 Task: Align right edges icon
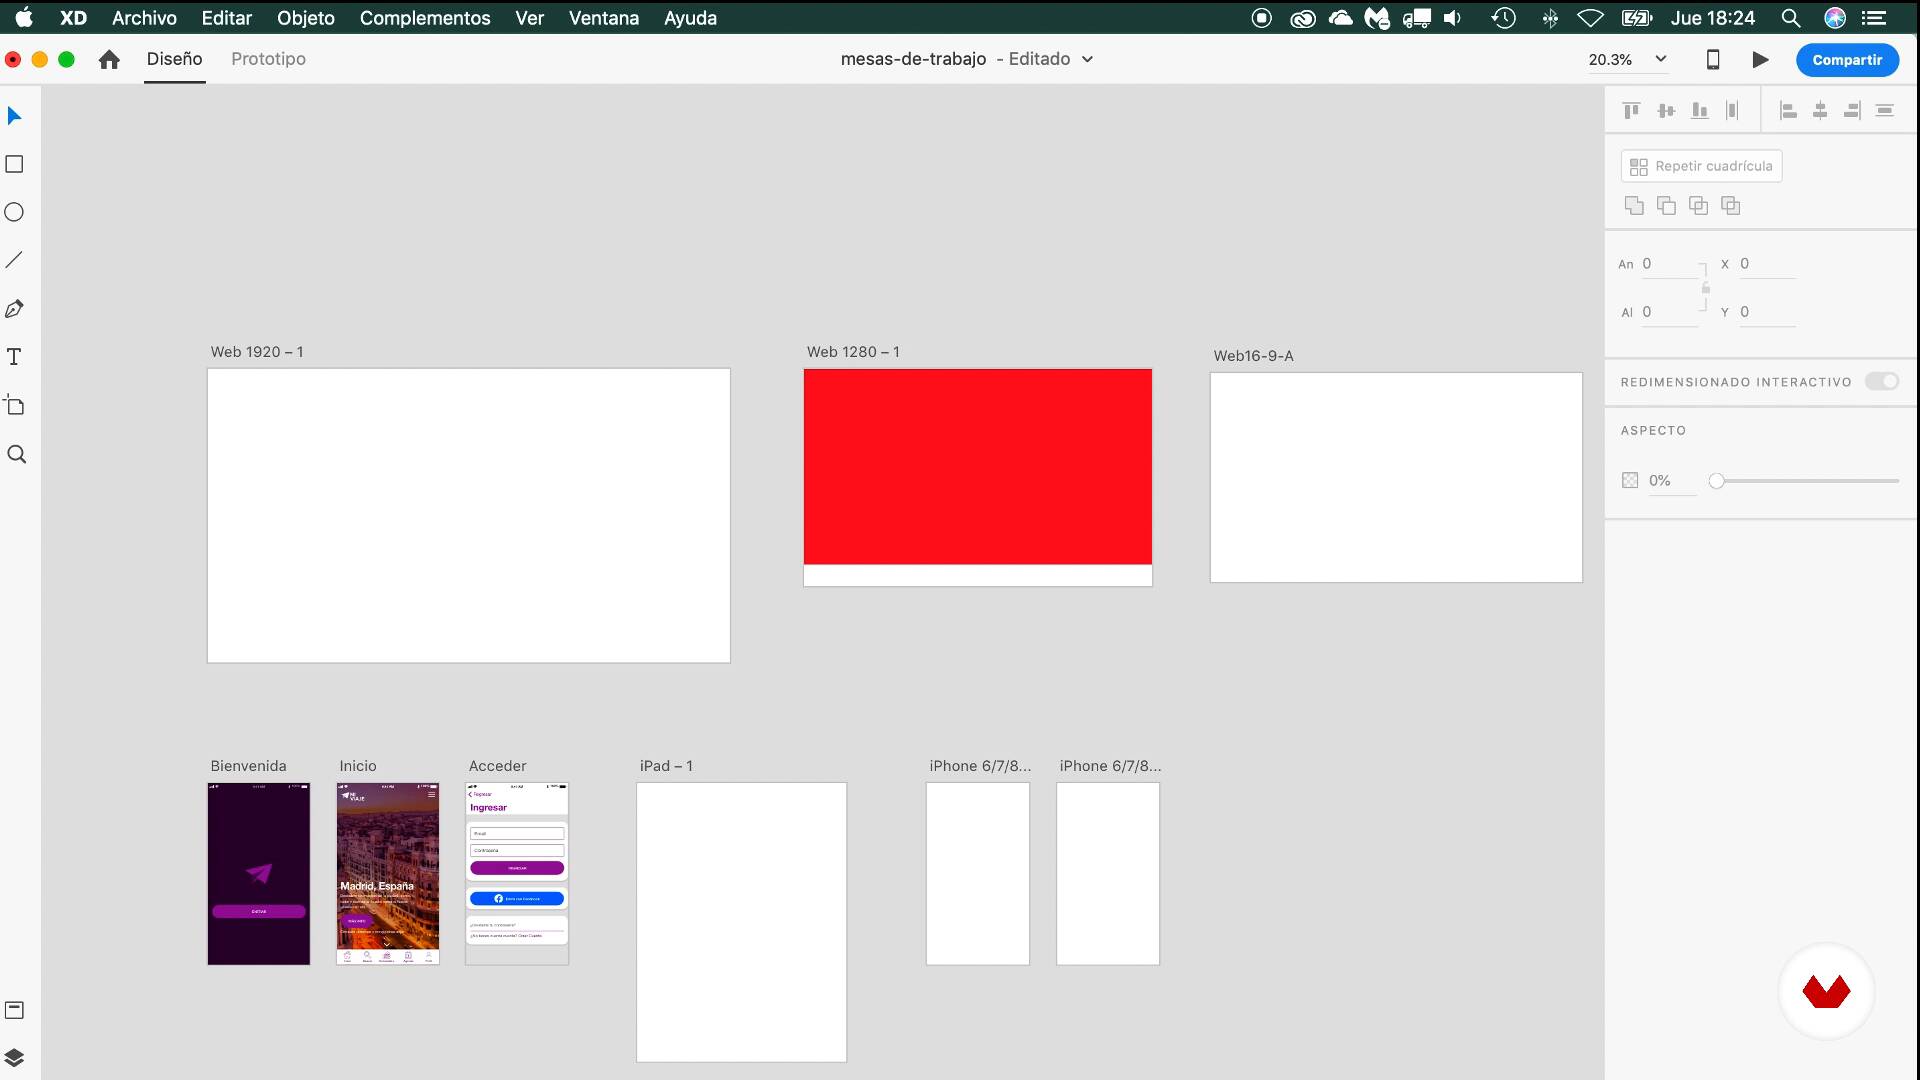[x=1852, y=111]
